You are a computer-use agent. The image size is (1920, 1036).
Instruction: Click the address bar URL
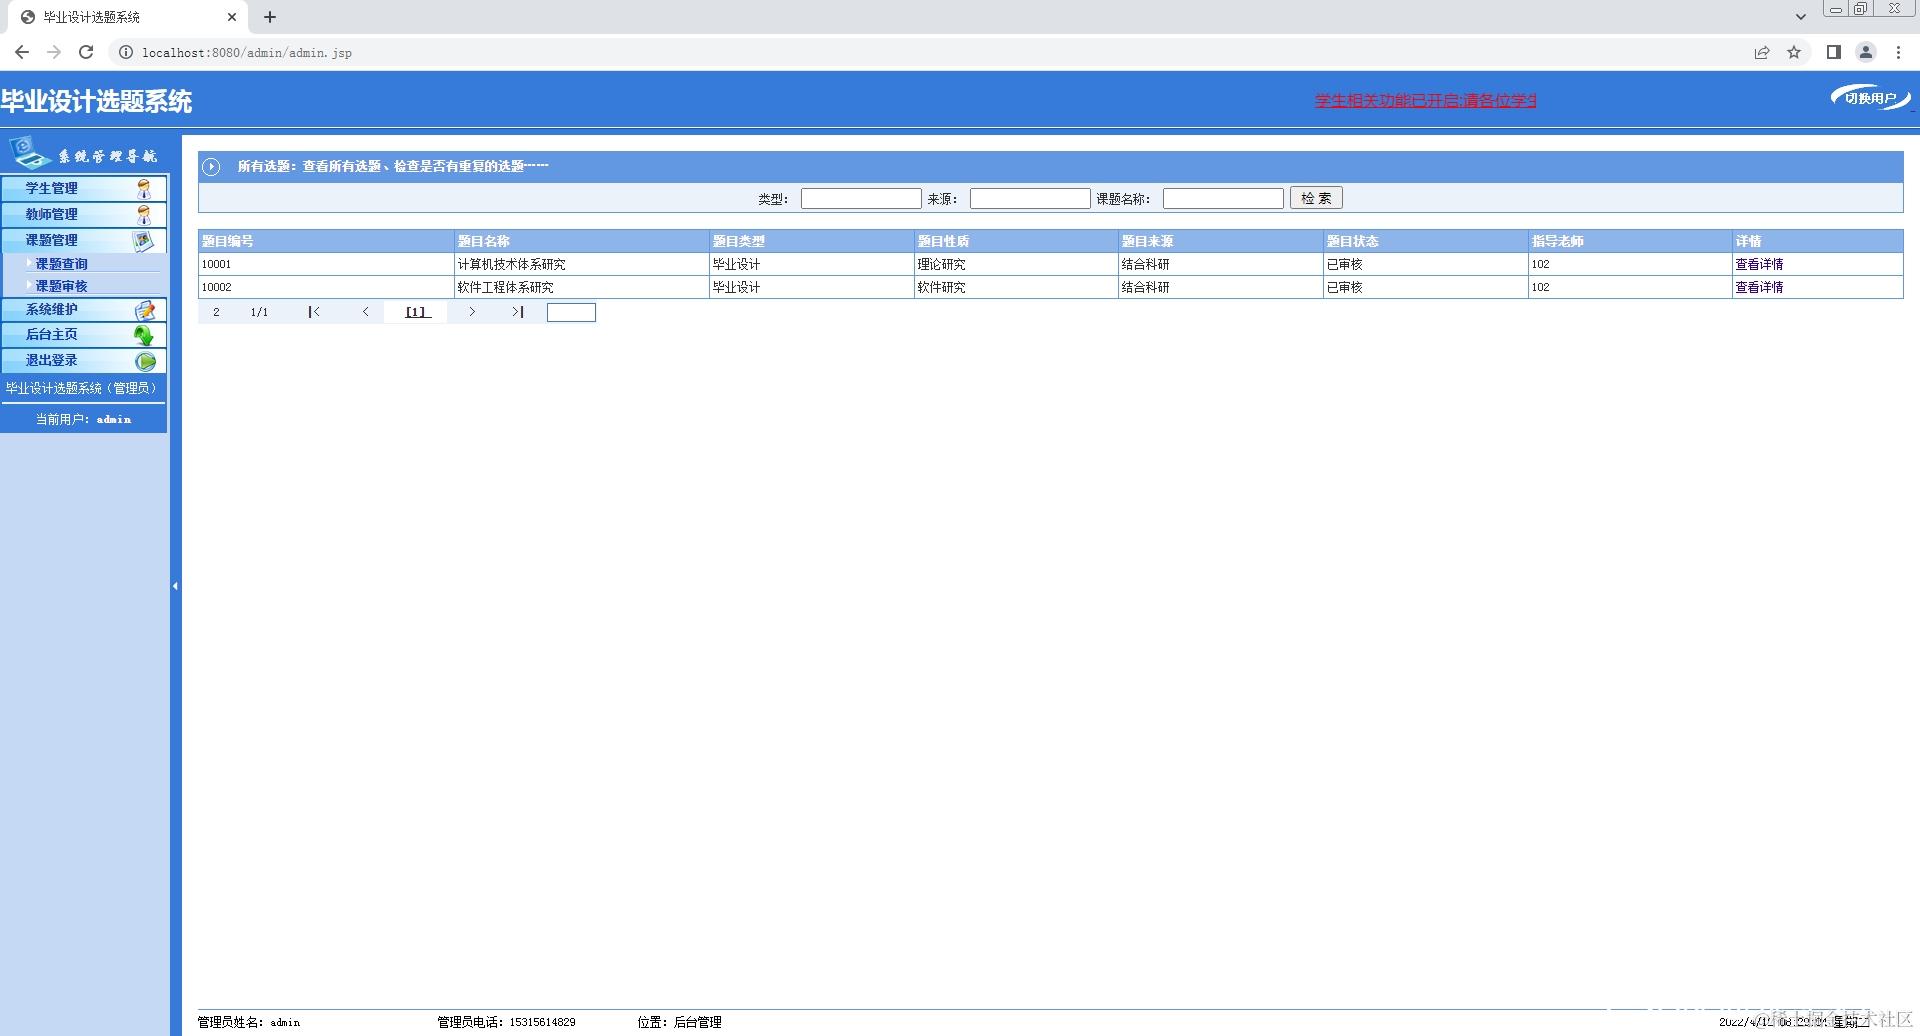tap(247, 52)
